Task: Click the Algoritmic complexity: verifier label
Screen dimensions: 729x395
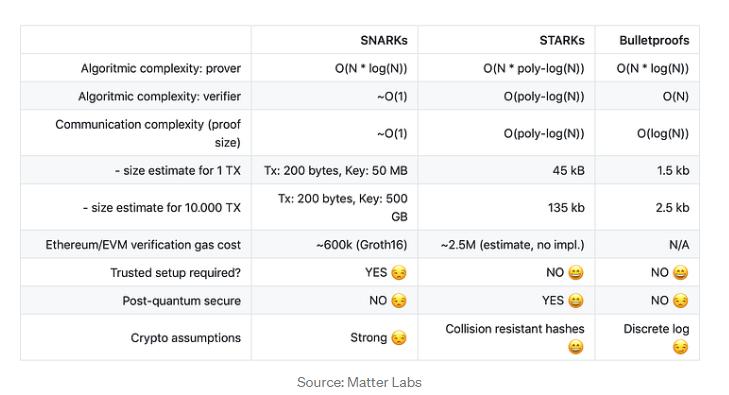Action: 159,96
